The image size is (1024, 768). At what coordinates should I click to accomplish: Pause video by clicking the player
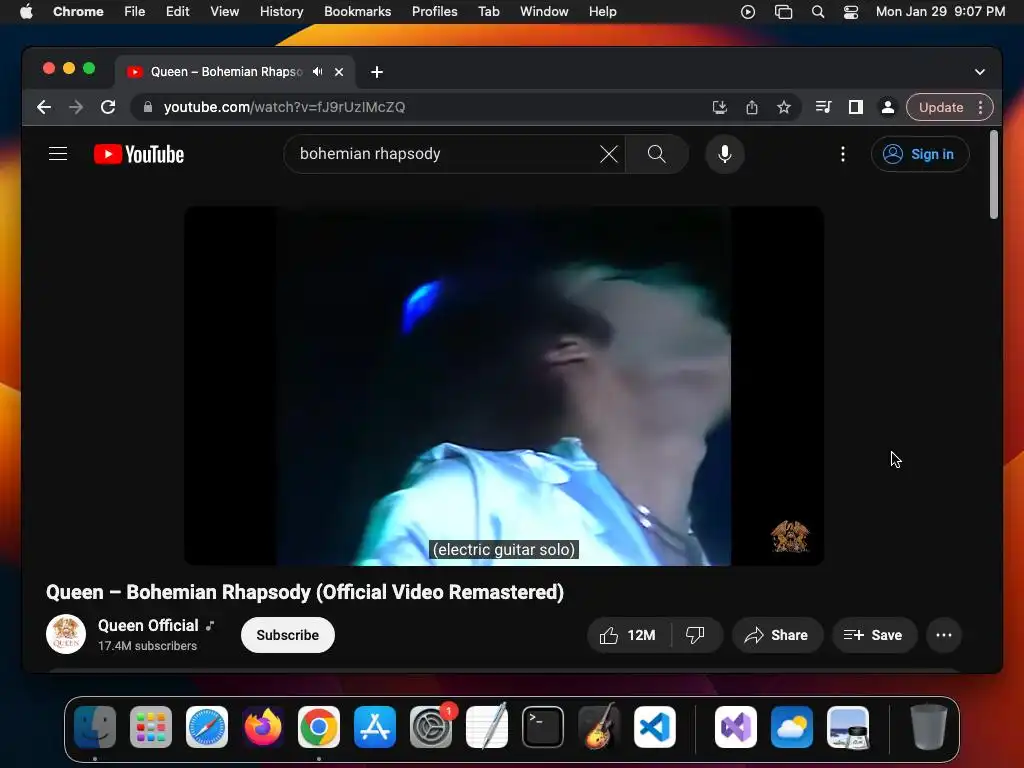504,385
